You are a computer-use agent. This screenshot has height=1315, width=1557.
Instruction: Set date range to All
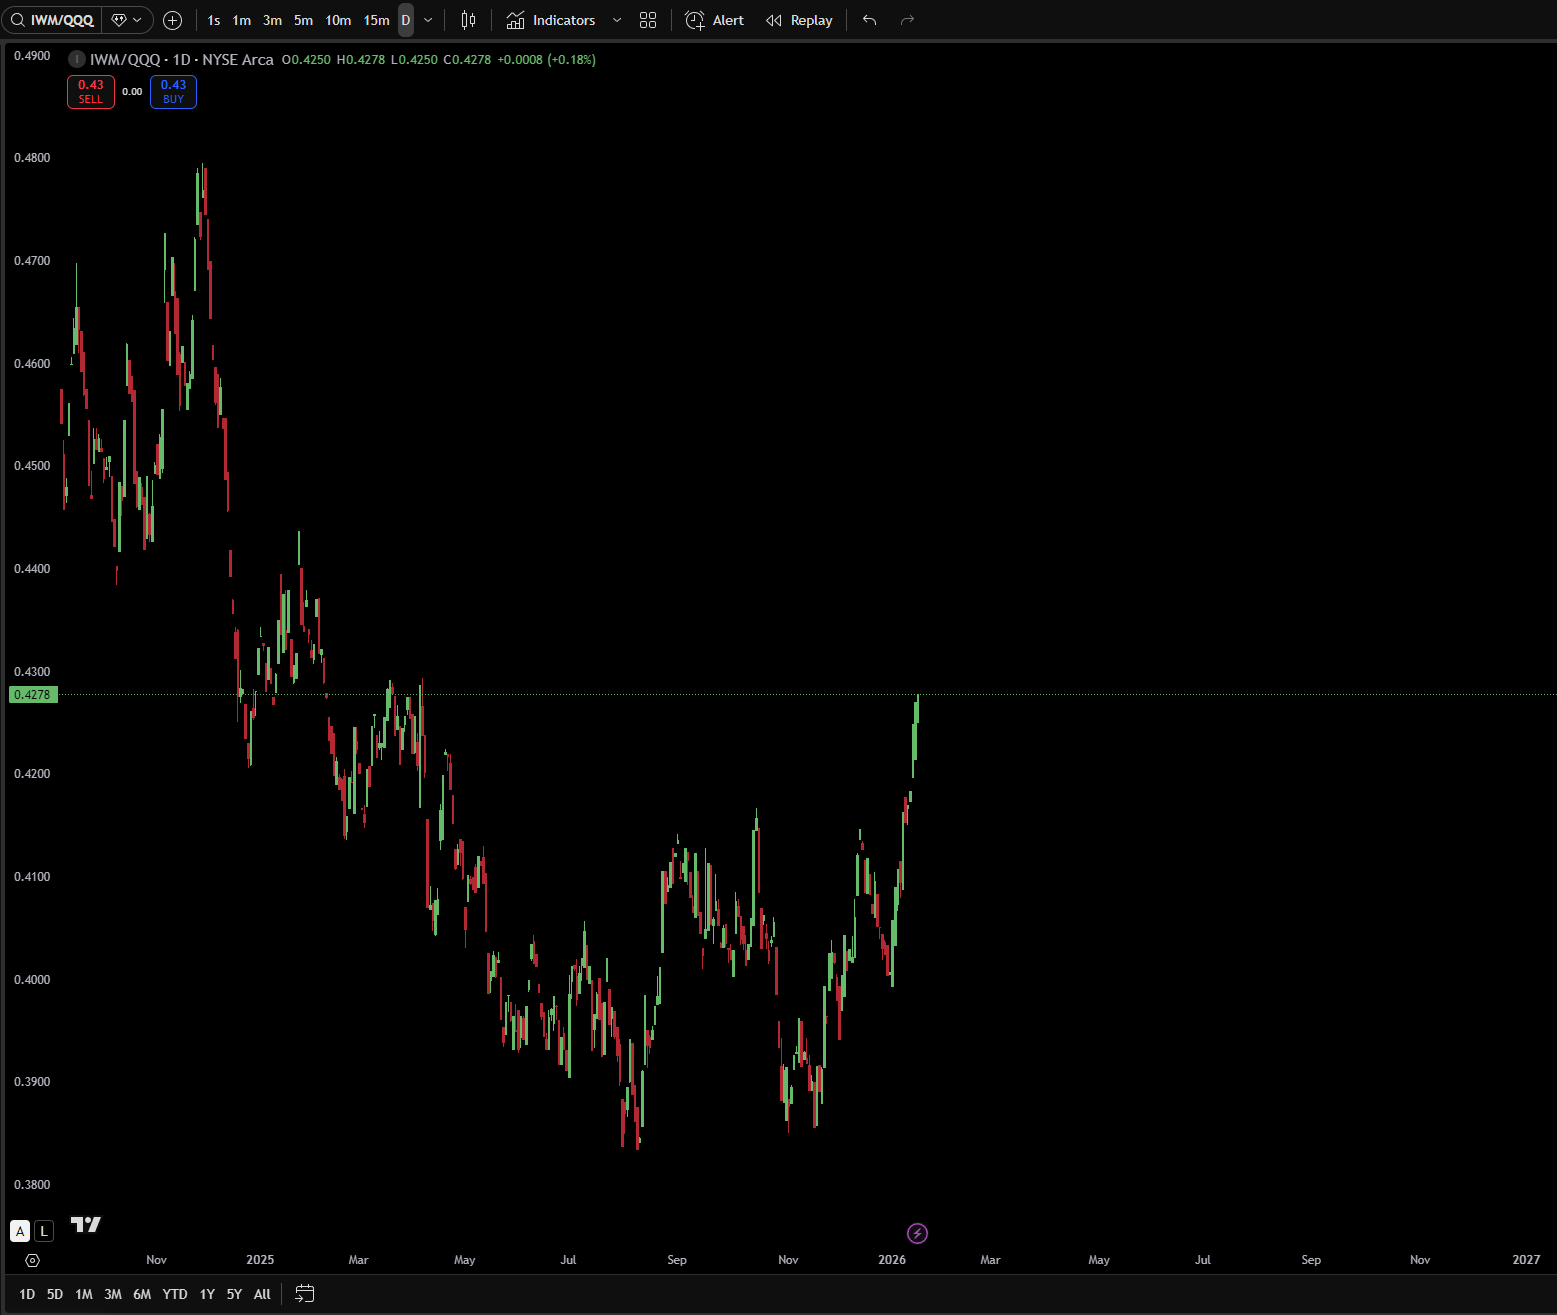click(x=262, y=1294)
